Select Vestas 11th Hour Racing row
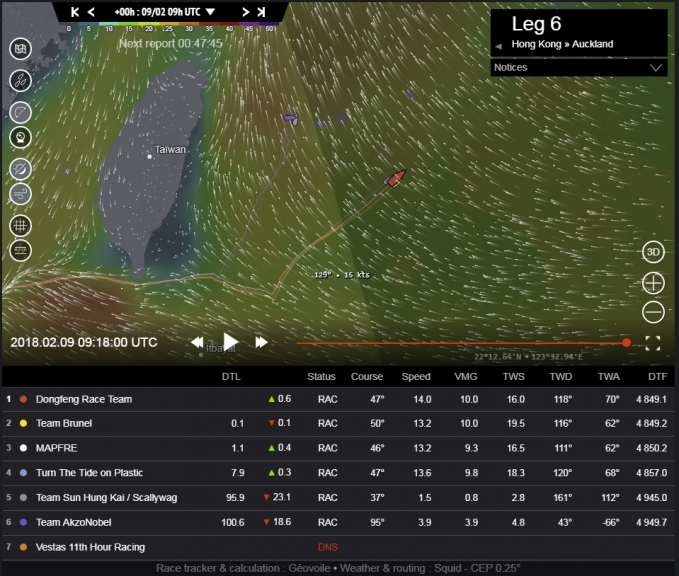The width and height of the screenshot is (679, 576). tap(338, 547)
